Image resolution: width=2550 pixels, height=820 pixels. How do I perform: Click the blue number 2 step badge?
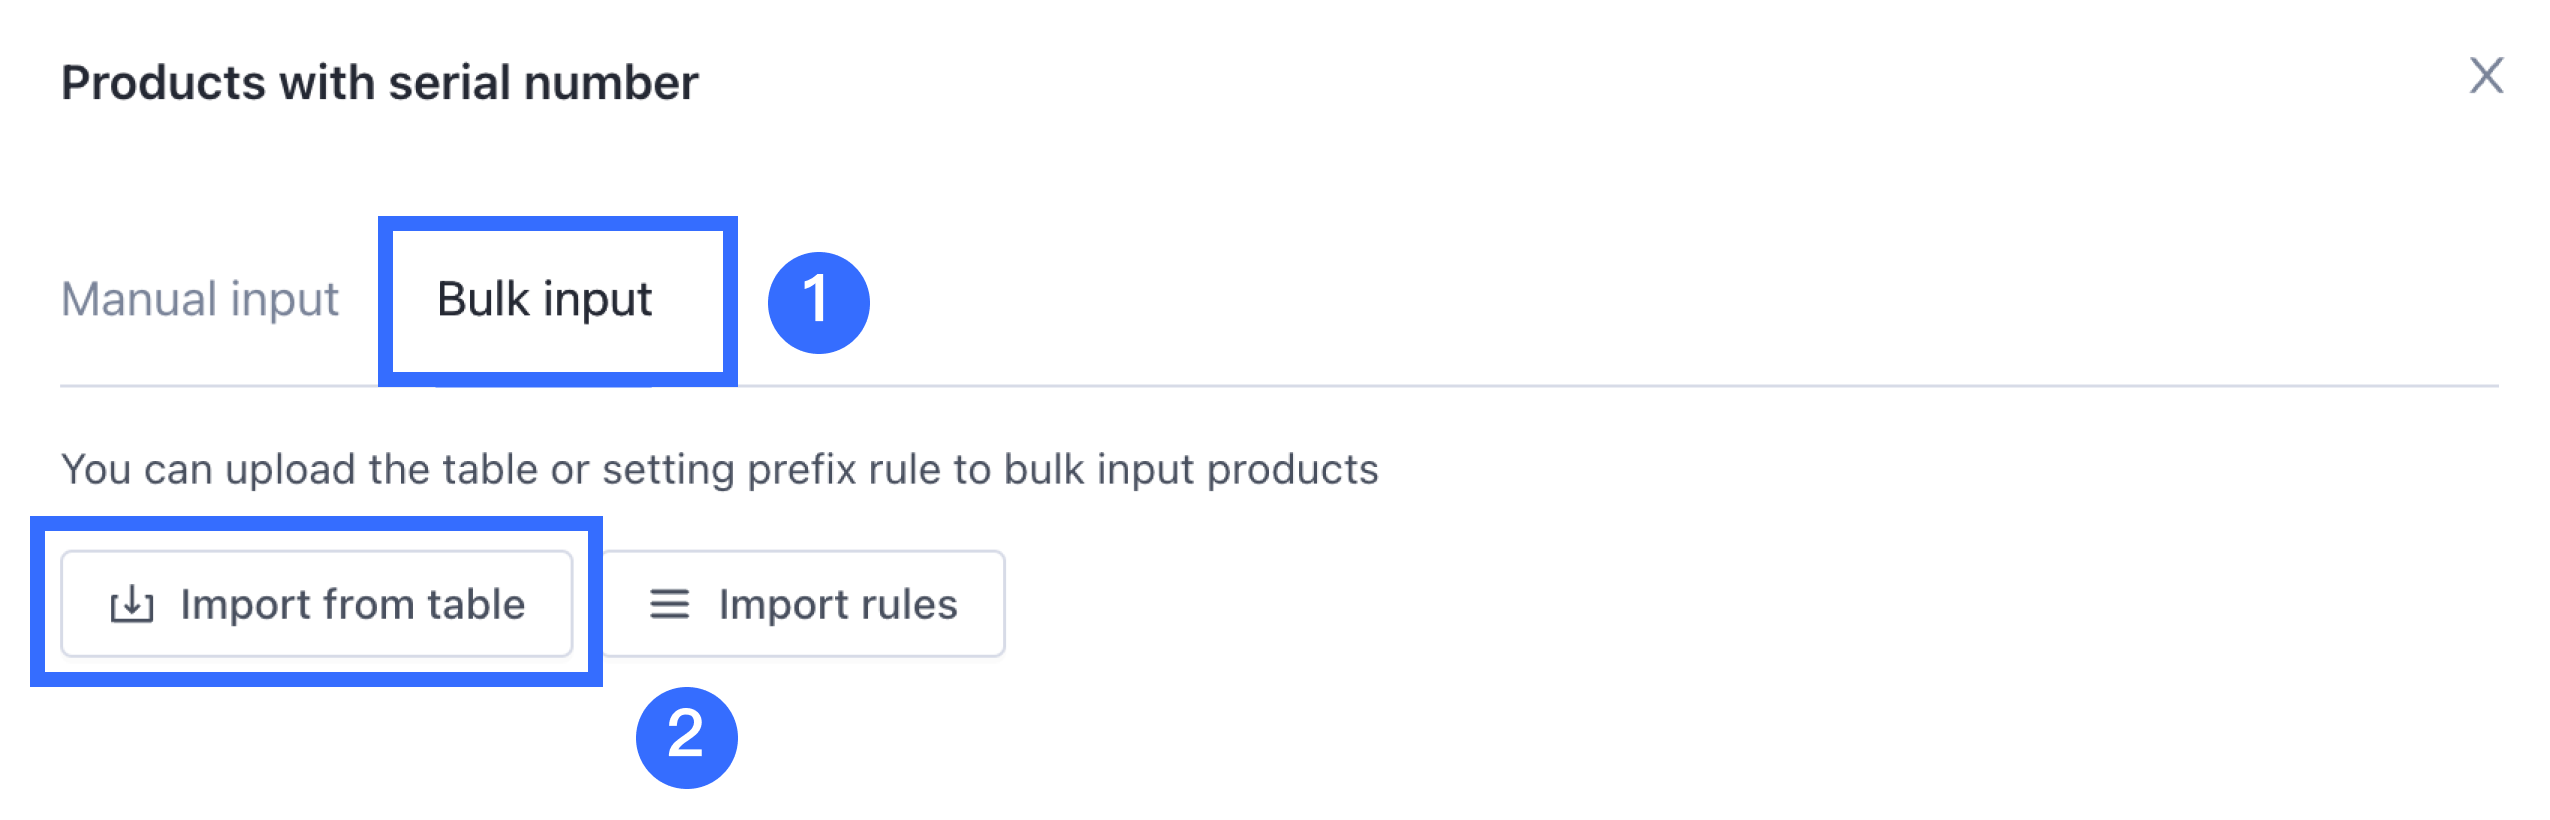[x=686, y=737]
